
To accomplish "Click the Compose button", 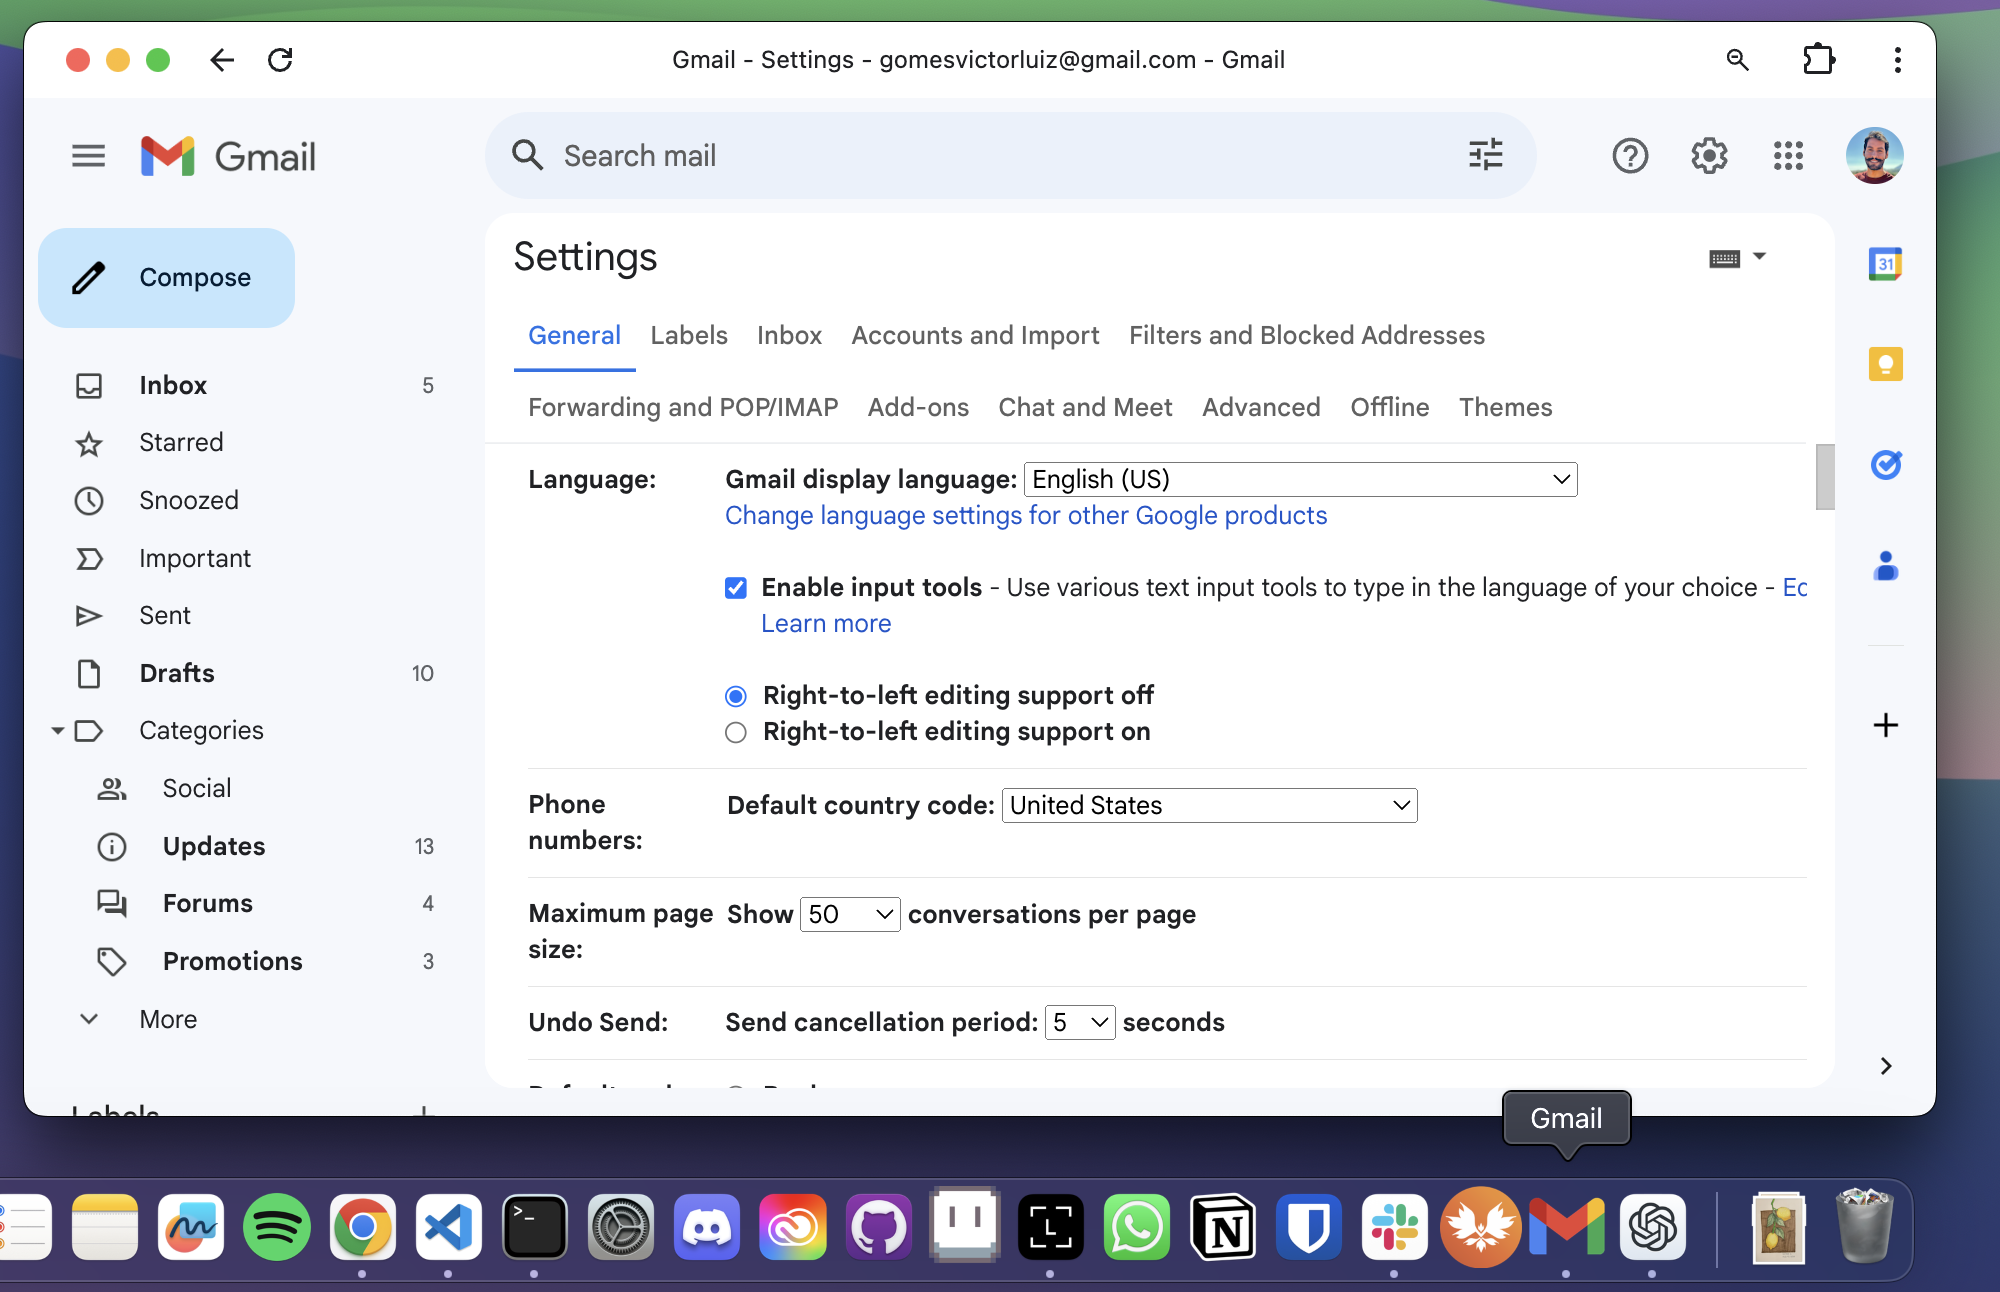I will (x=167, y=278).
